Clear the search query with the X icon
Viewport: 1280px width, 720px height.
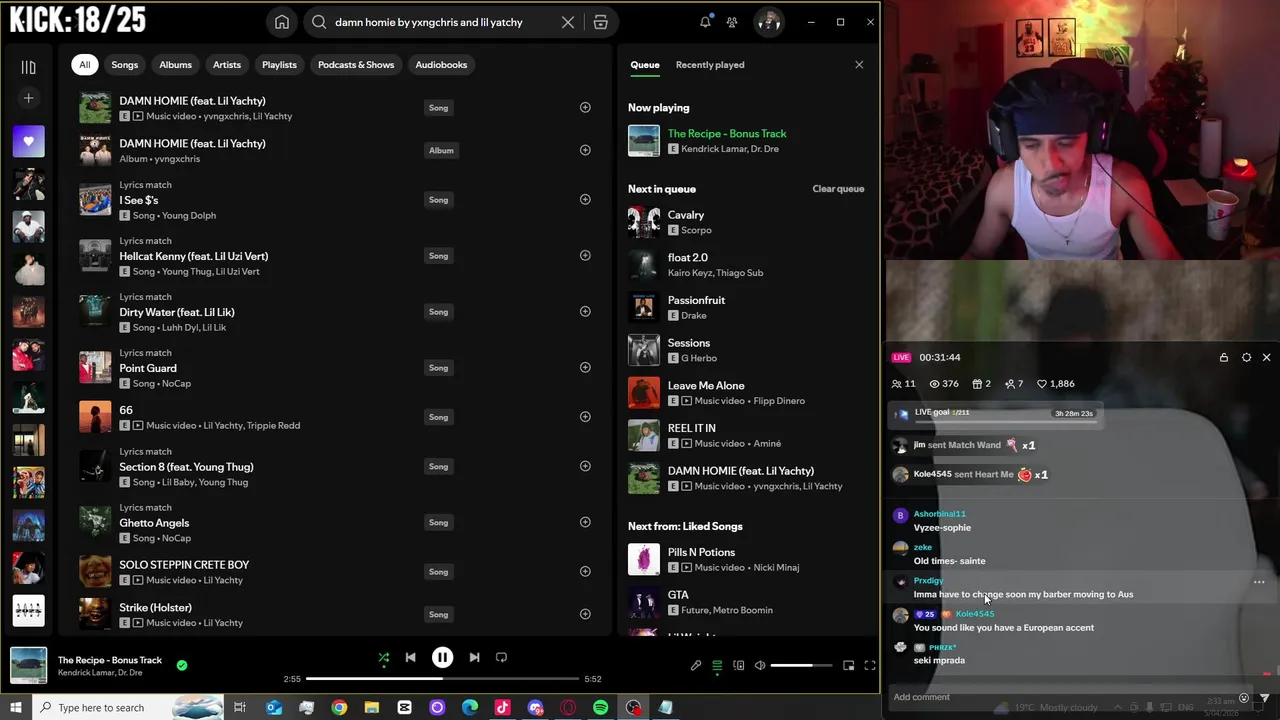click(568, 22)
